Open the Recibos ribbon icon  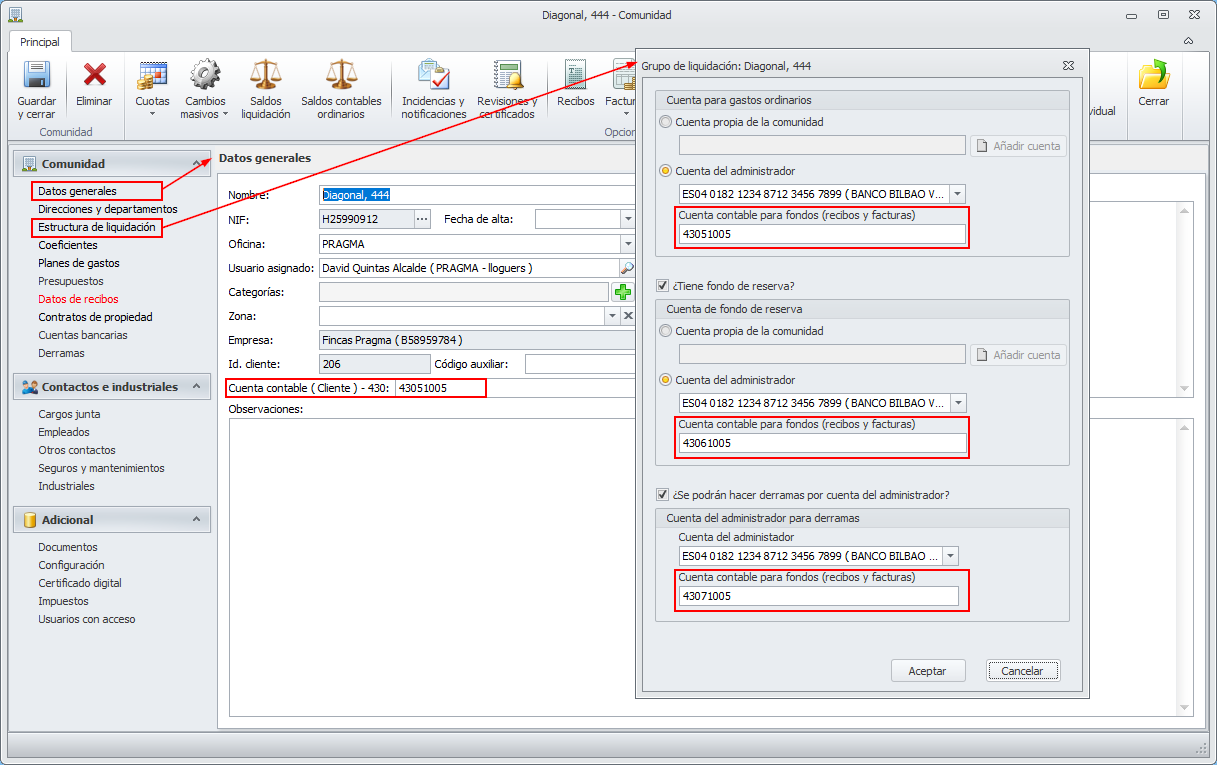[x=576, y=76]
